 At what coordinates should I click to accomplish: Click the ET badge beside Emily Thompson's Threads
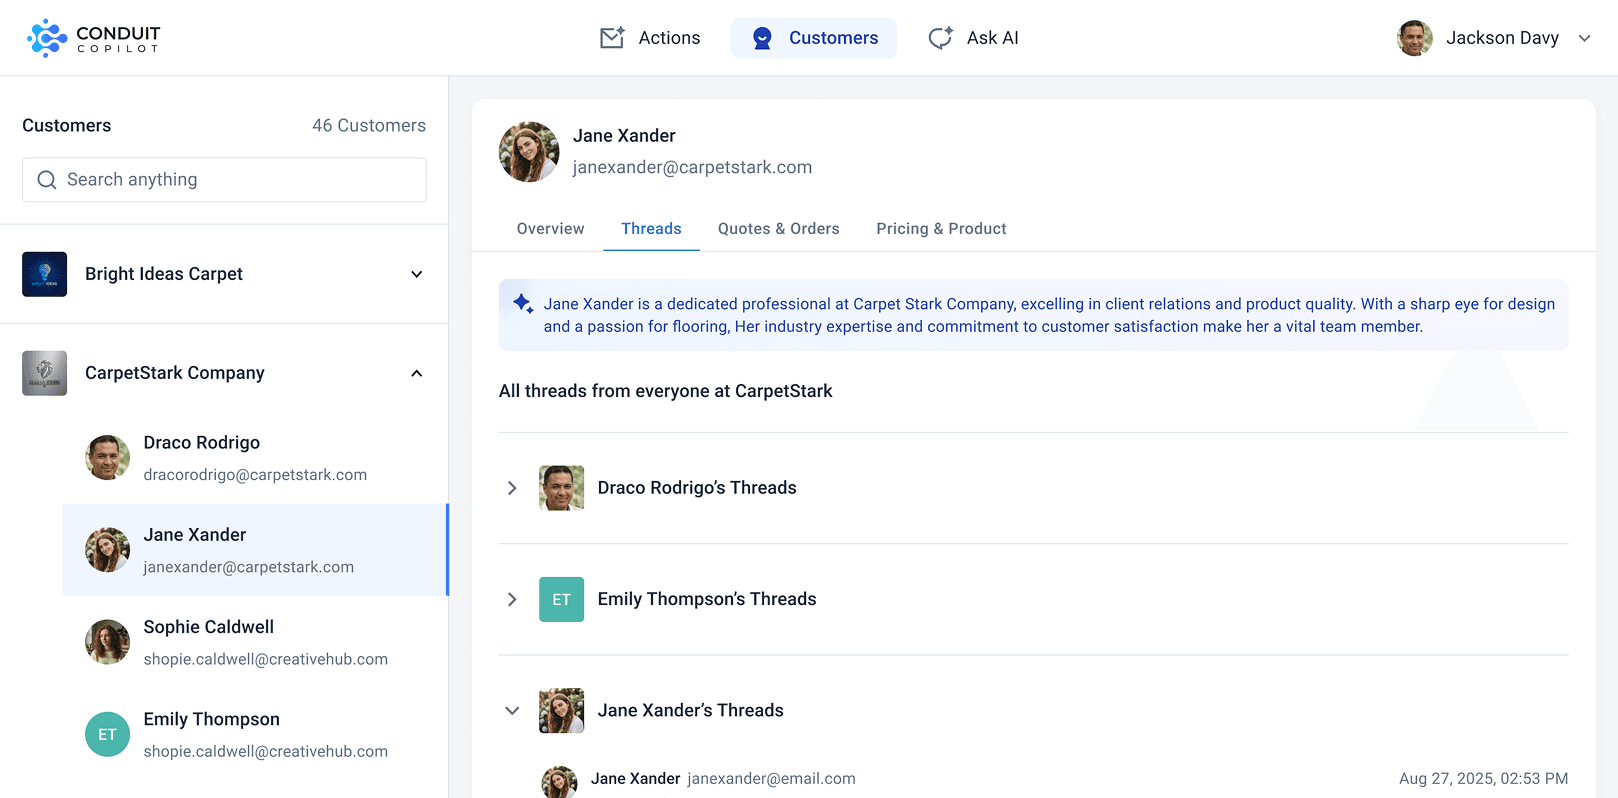(561, 599)
